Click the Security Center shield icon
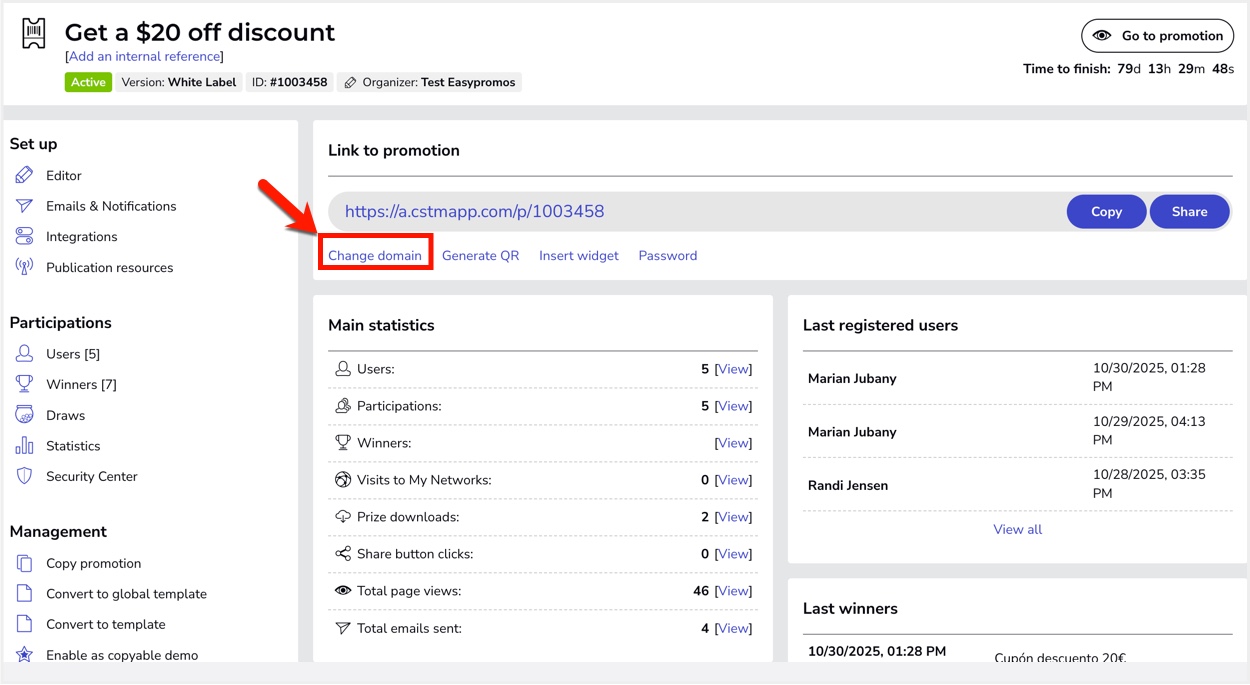Screen dimensions: 1250x685 [24, 477]
